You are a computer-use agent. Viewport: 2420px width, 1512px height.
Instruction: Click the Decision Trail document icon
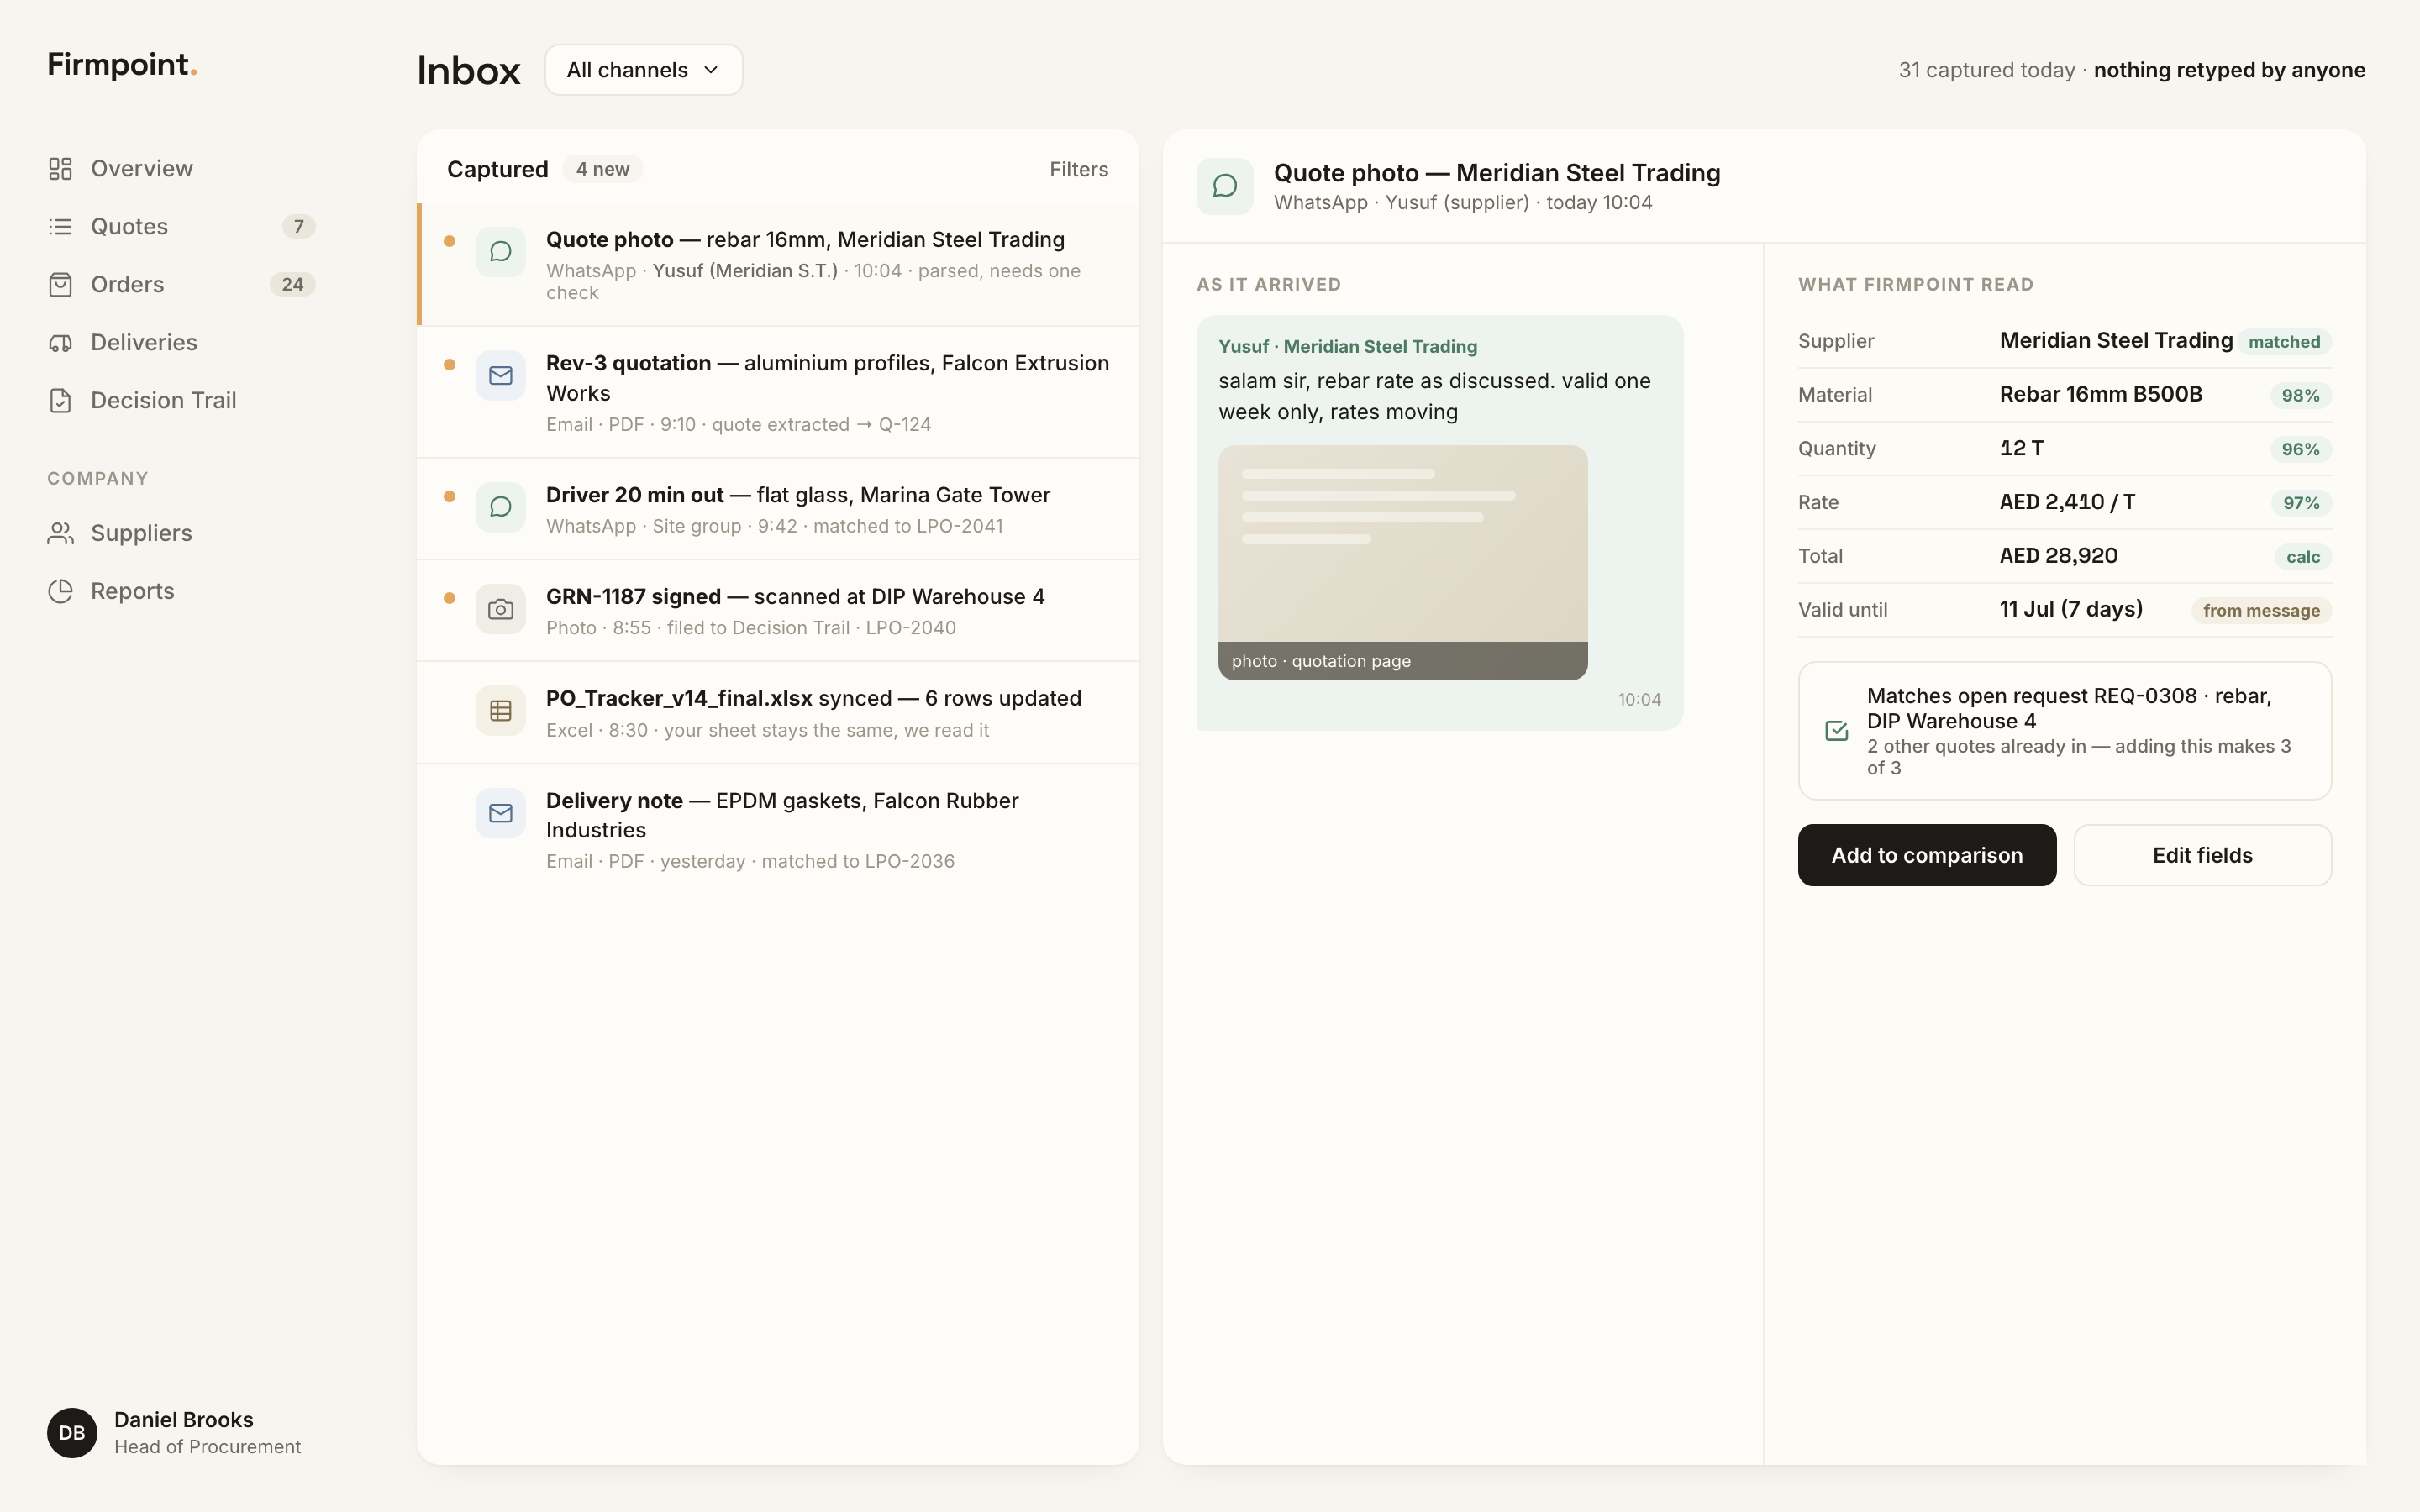tap(60, 400)
